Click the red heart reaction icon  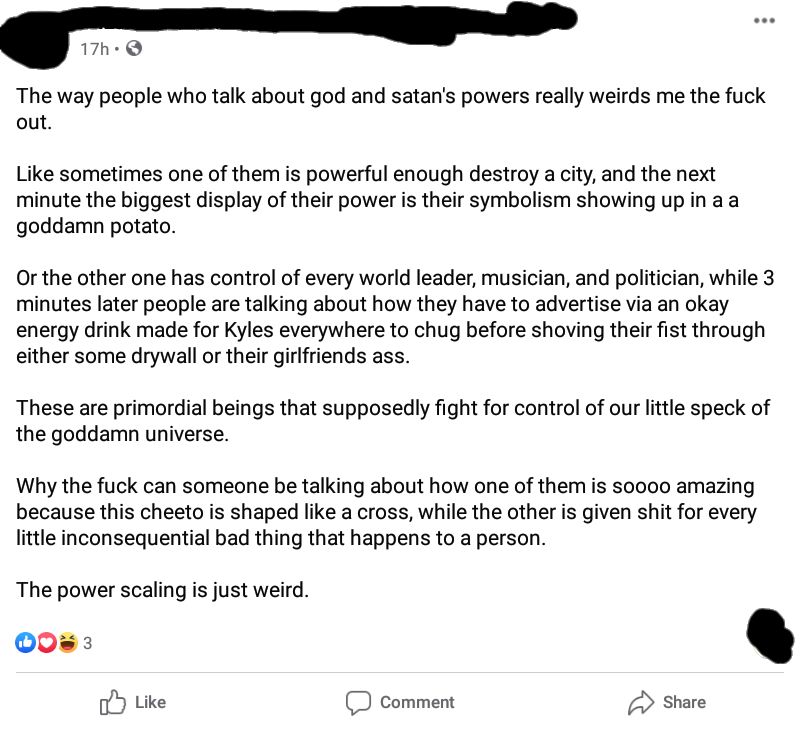coord(46,643)
